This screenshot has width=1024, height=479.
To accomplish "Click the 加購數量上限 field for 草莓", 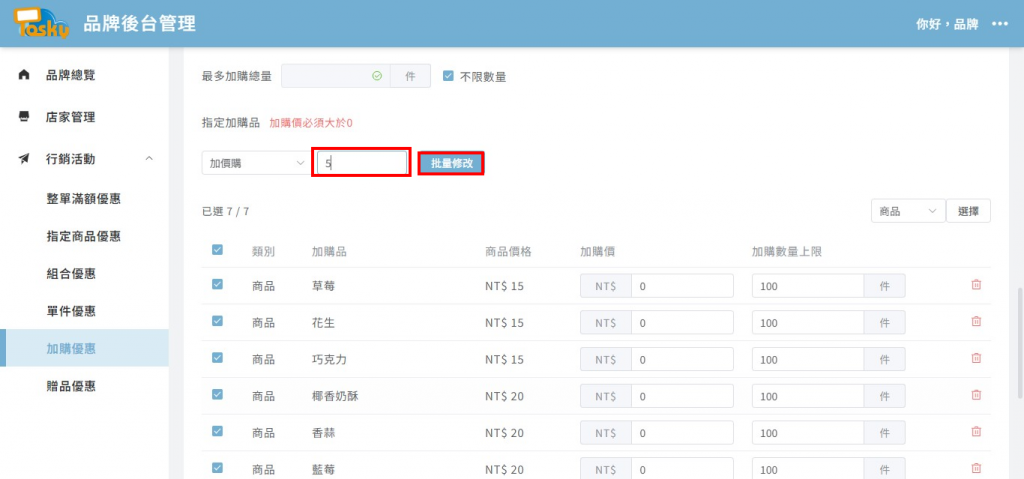I will (x=808, y=286).
